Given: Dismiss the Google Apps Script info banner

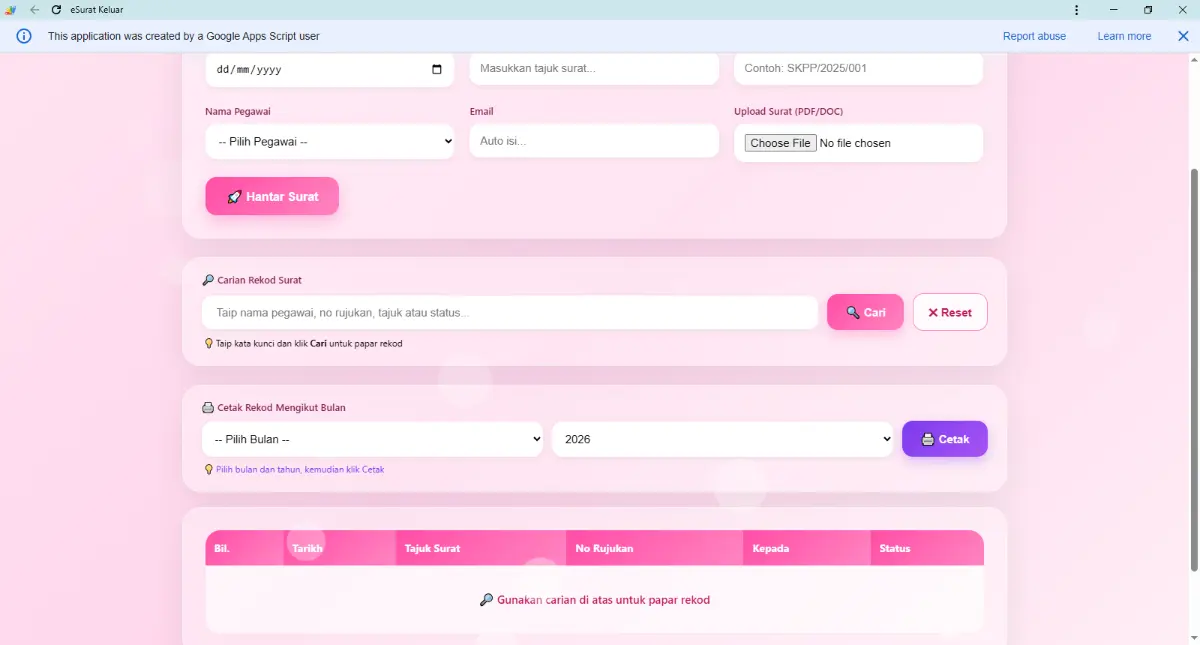Looking at the screenshot, I should [1183, 36].
